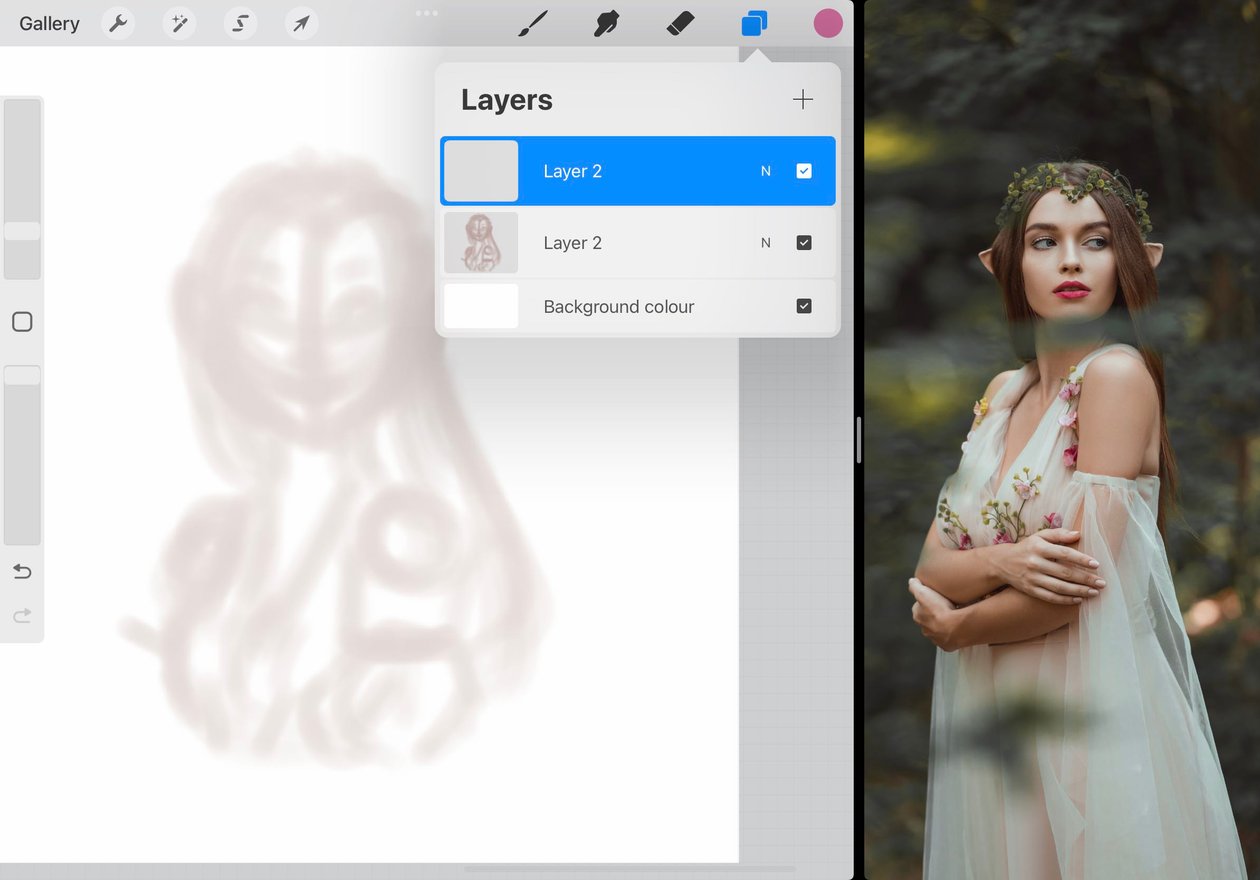
Task: Tap the split view divider handle
Action: click(859, 440)
